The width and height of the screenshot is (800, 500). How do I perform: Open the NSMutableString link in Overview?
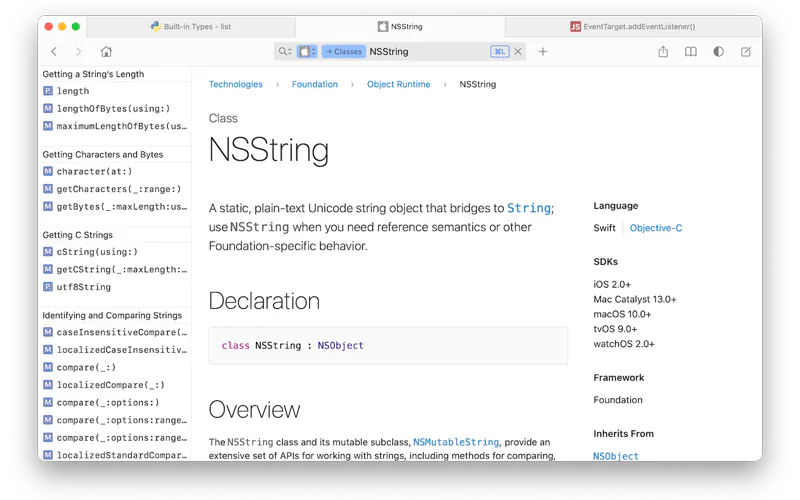[x=456, y=442]
